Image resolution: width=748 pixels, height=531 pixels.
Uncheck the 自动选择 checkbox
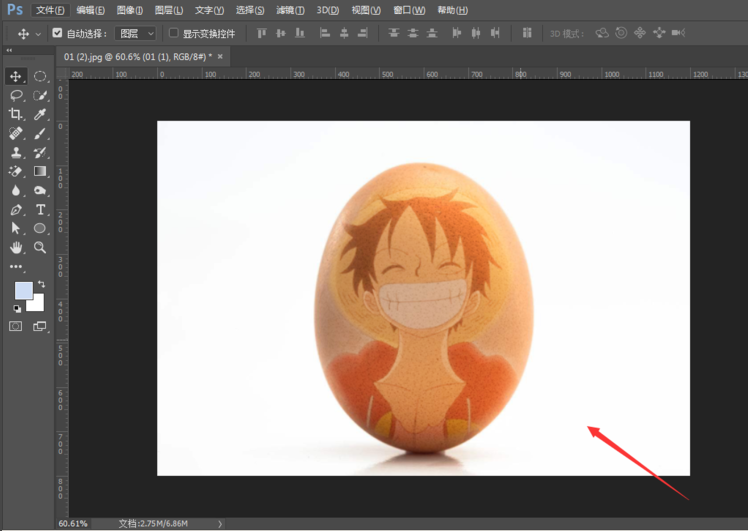(x=57, y=33)
